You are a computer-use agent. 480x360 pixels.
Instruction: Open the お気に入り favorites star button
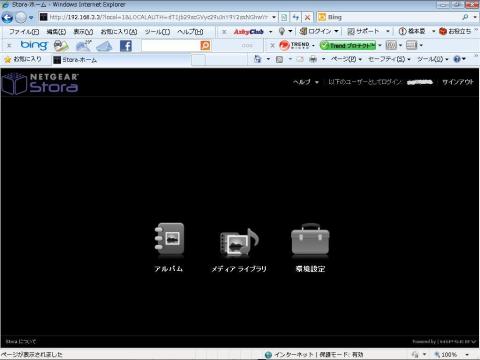[23, 59]
